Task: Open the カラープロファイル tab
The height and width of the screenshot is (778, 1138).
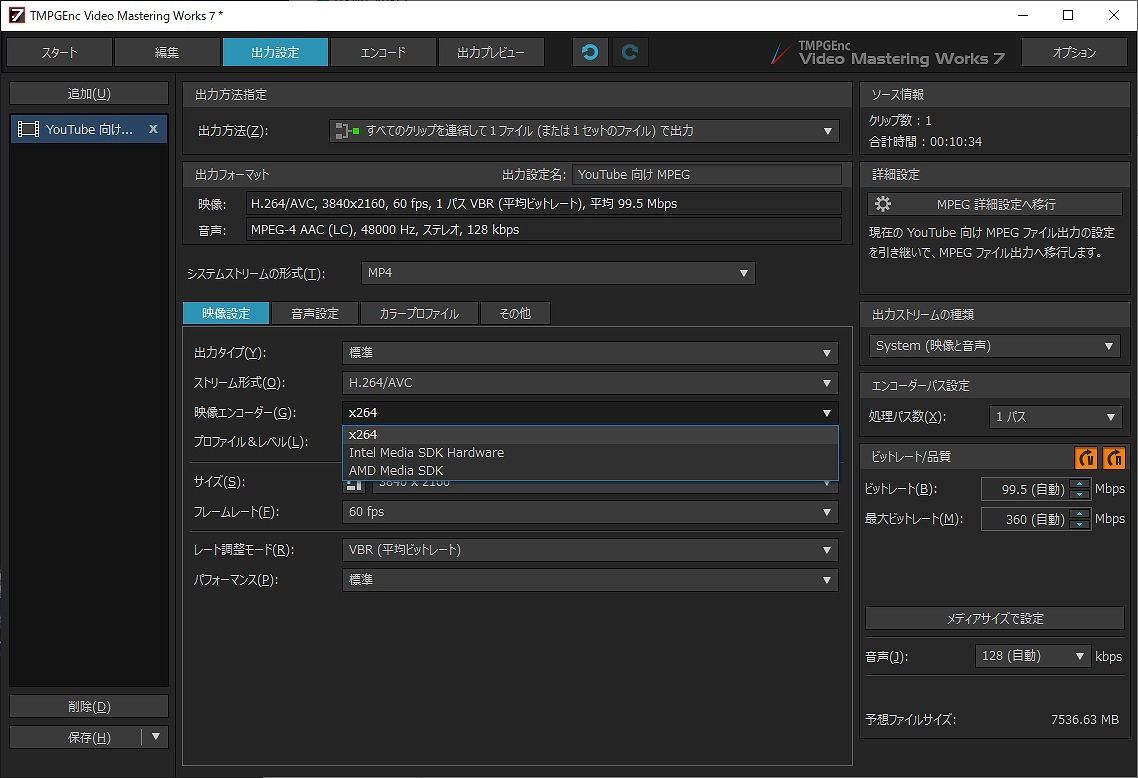Action: pos(419,314)
